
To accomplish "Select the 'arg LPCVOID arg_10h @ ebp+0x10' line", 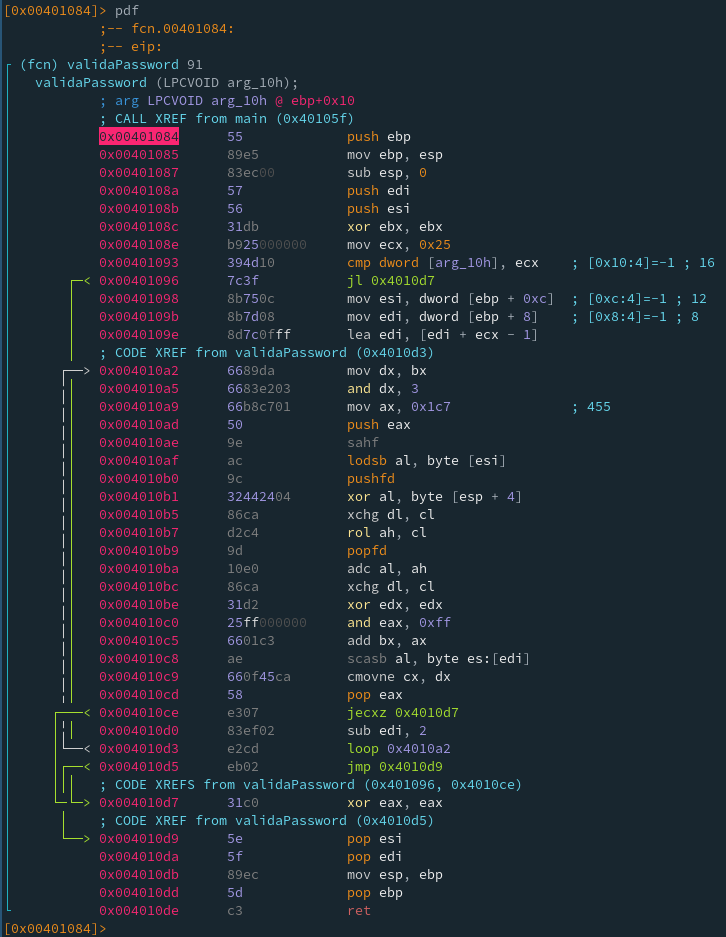I will [x=227, y=101].
